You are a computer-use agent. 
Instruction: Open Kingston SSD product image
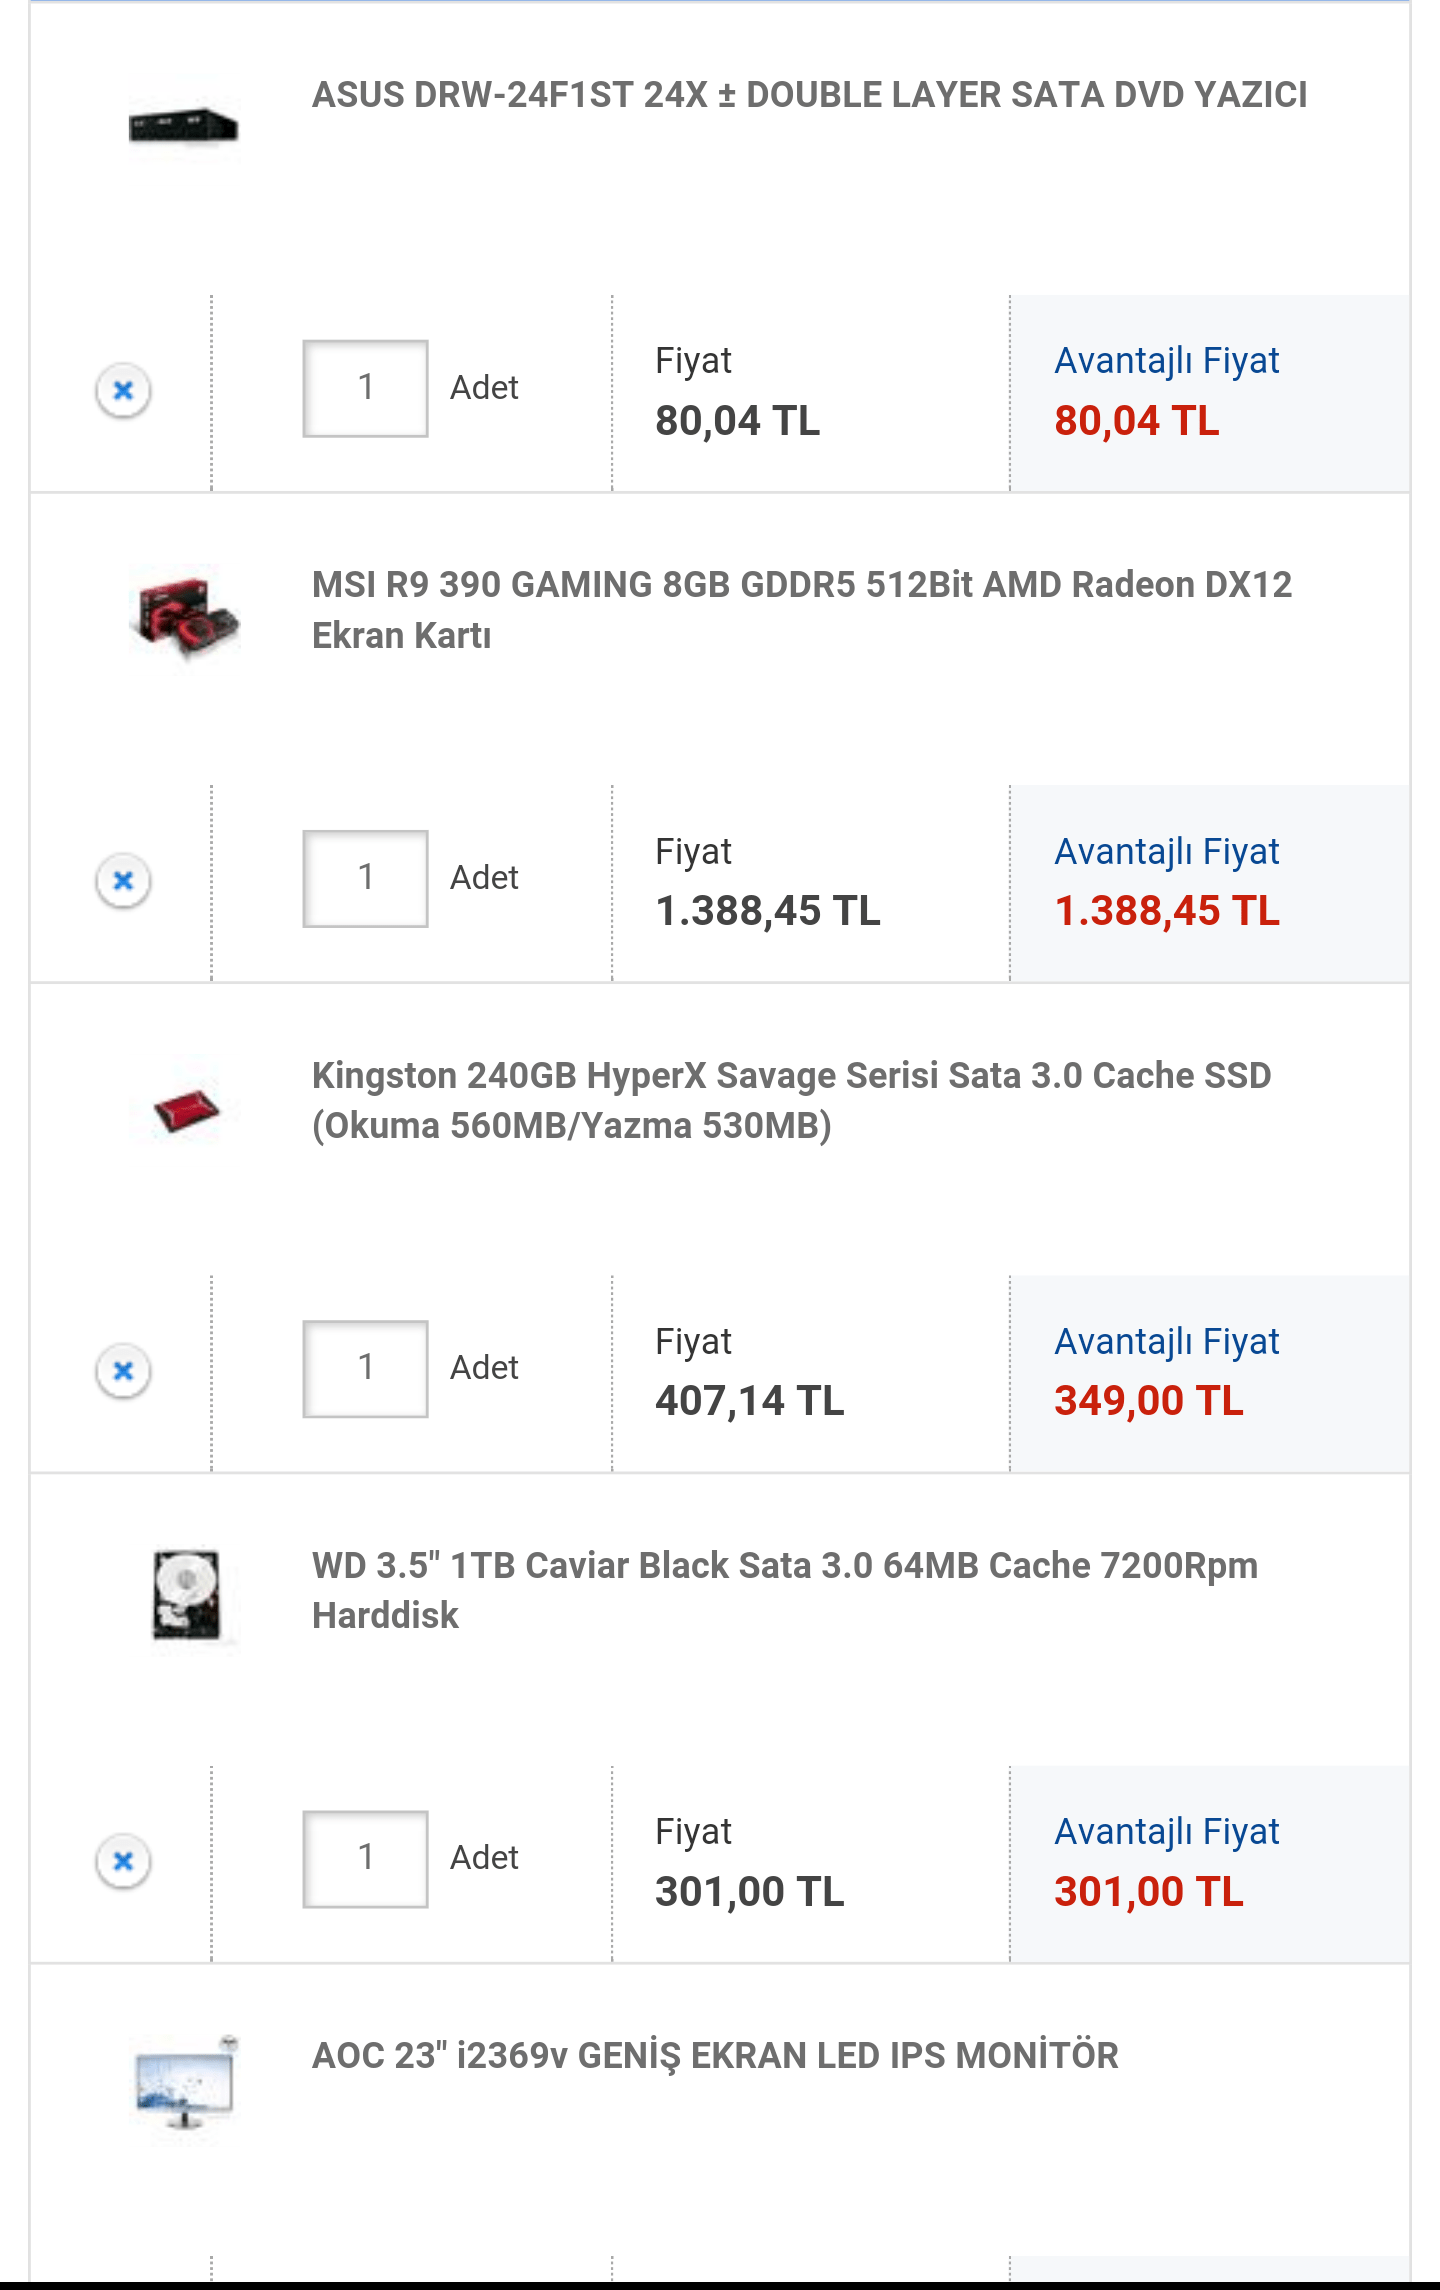point(184,1110)
